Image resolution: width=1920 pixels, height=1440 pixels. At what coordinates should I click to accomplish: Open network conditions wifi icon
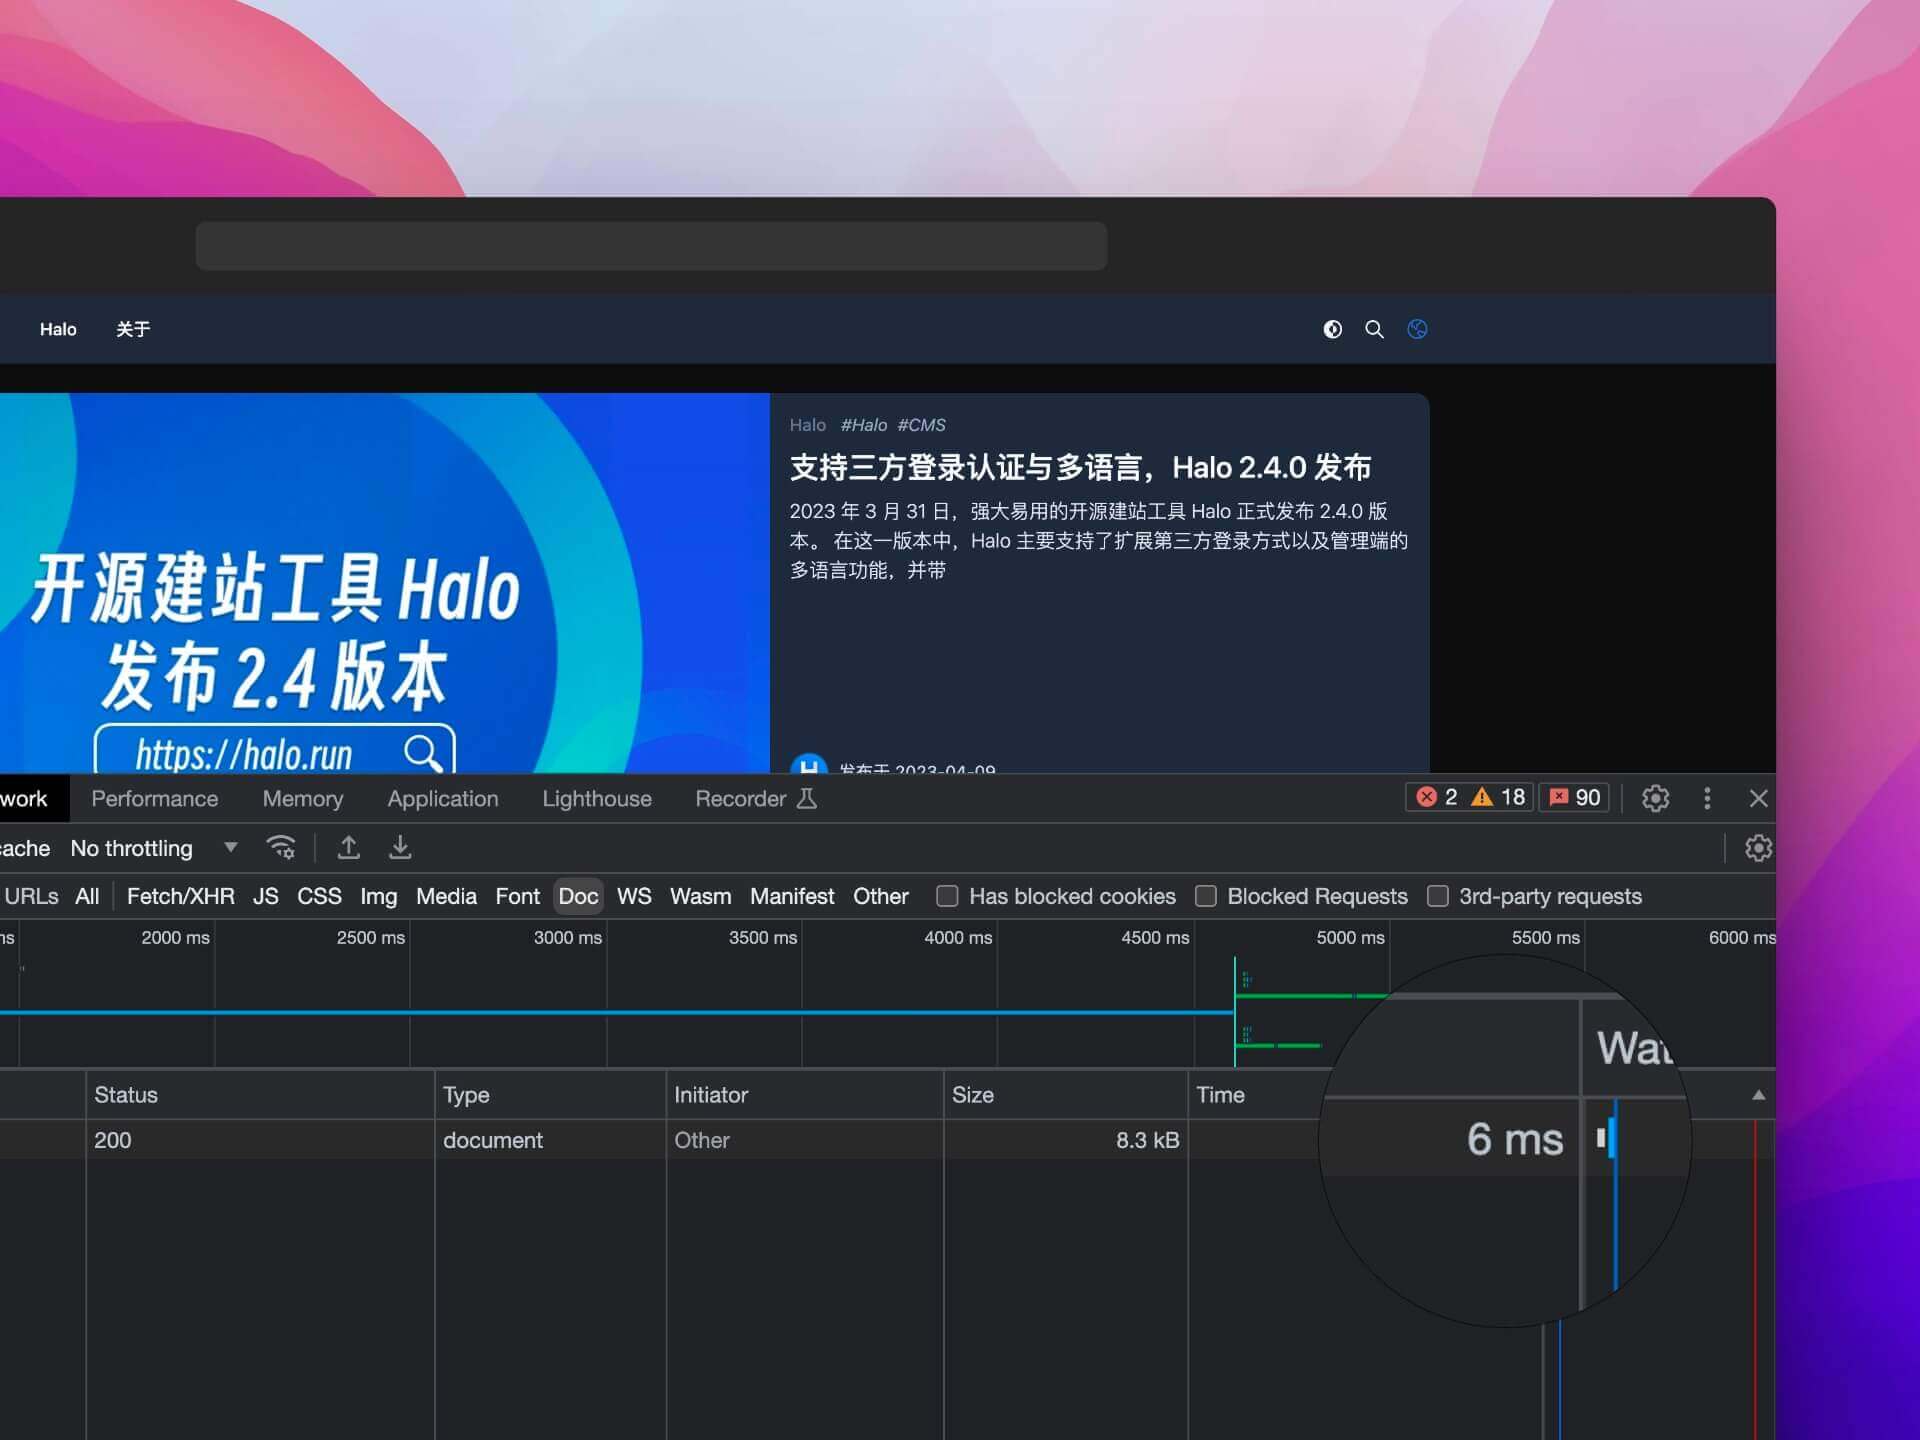tap(281, 848)
